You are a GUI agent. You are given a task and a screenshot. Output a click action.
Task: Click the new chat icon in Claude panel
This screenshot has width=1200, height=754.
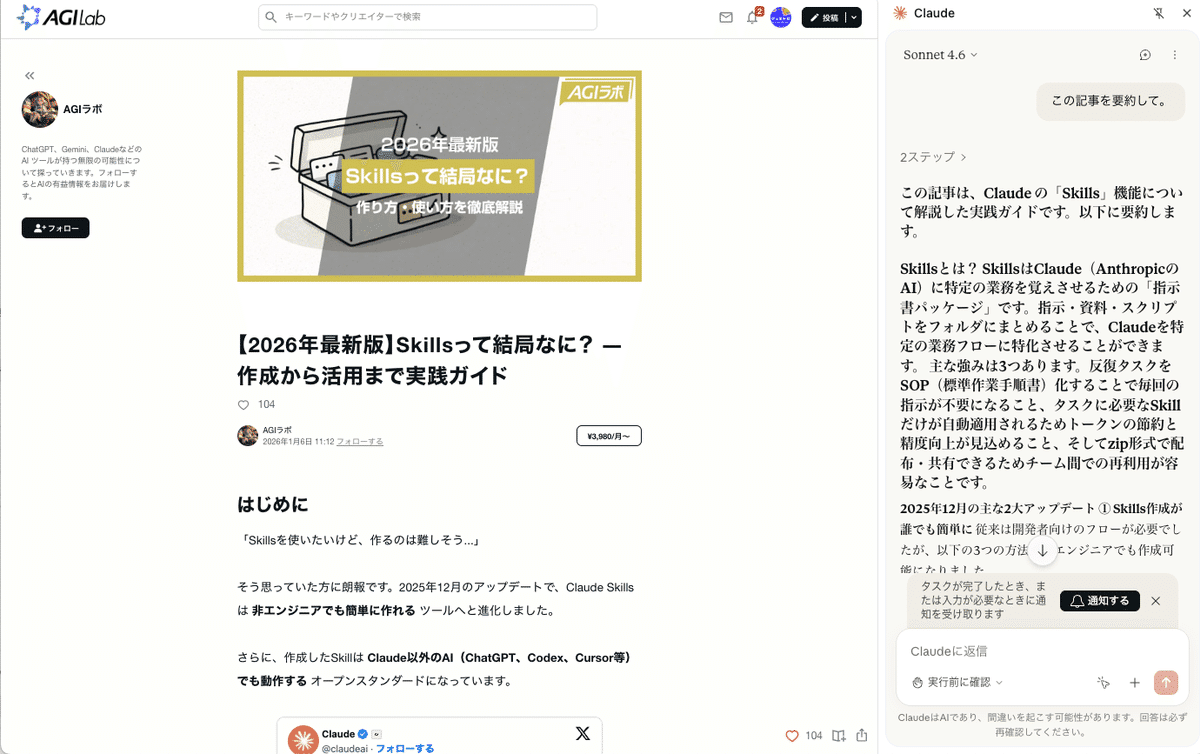[1145, 55]
